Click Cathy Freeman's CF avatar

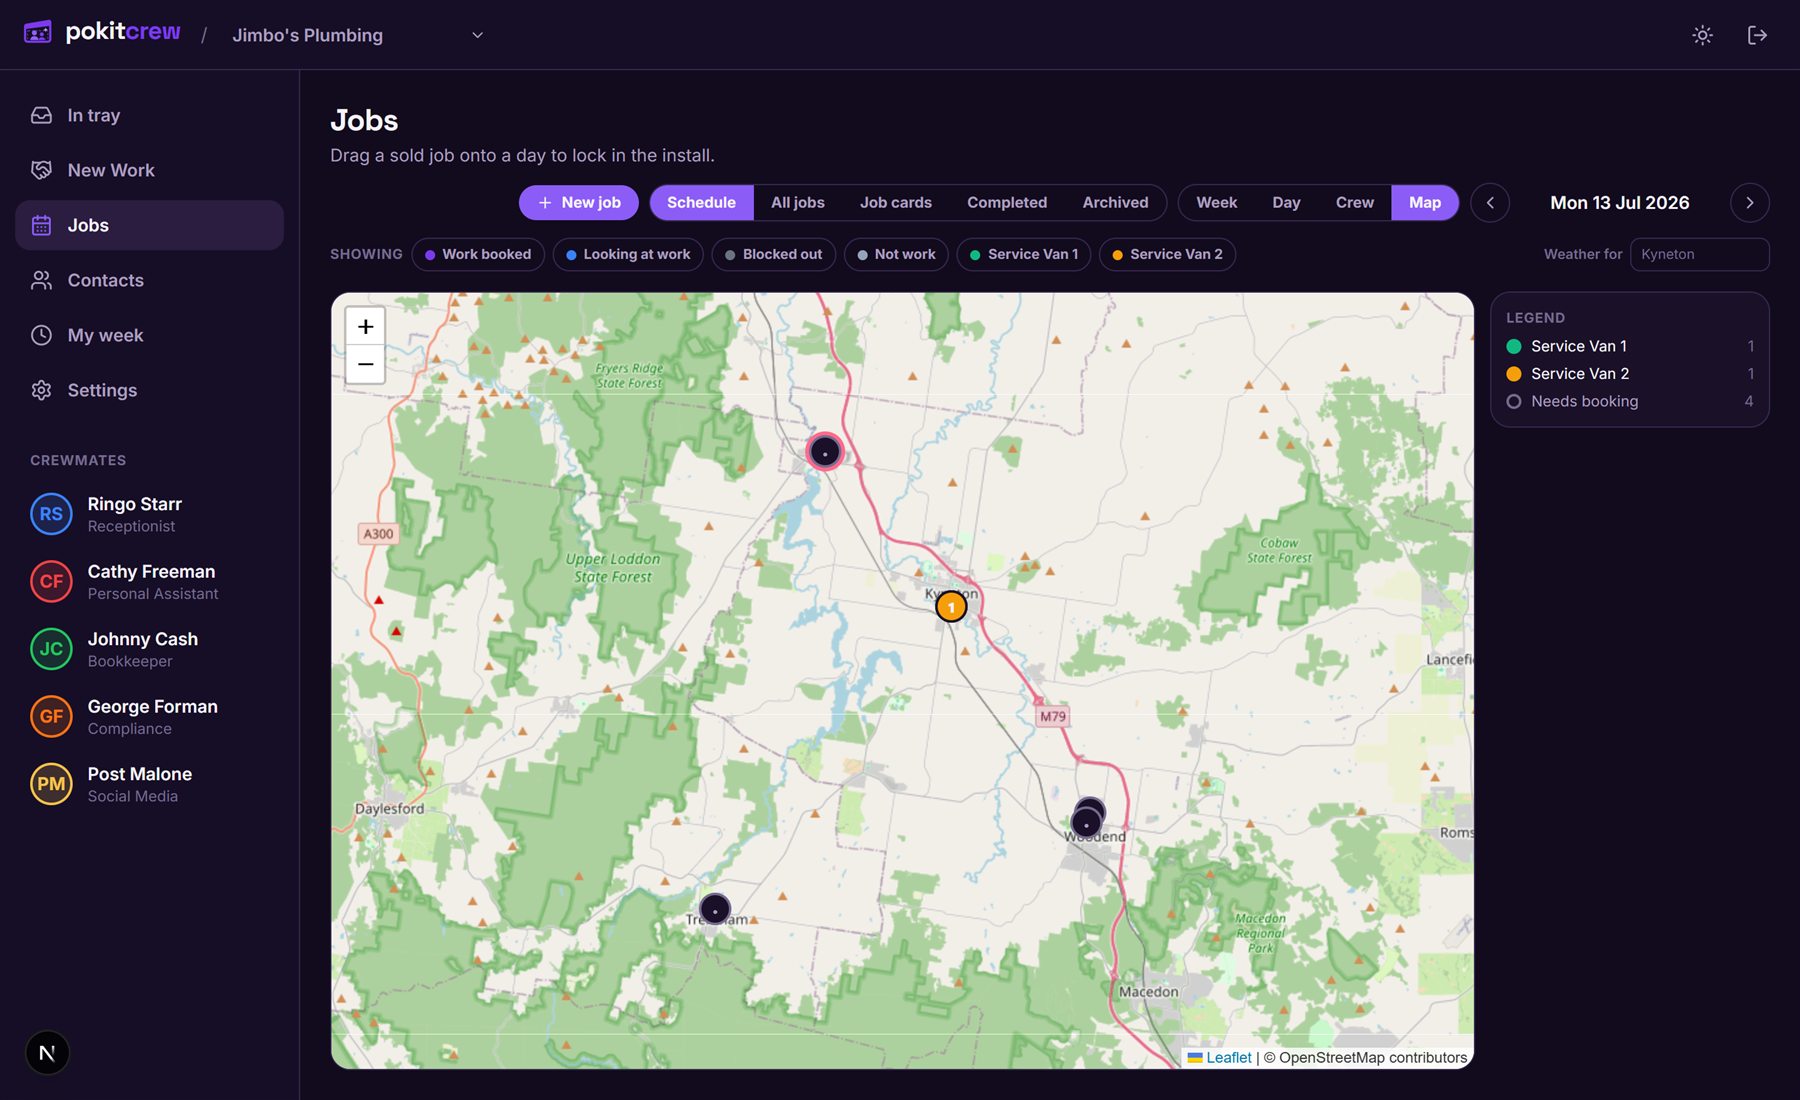[x=51, y=582]
